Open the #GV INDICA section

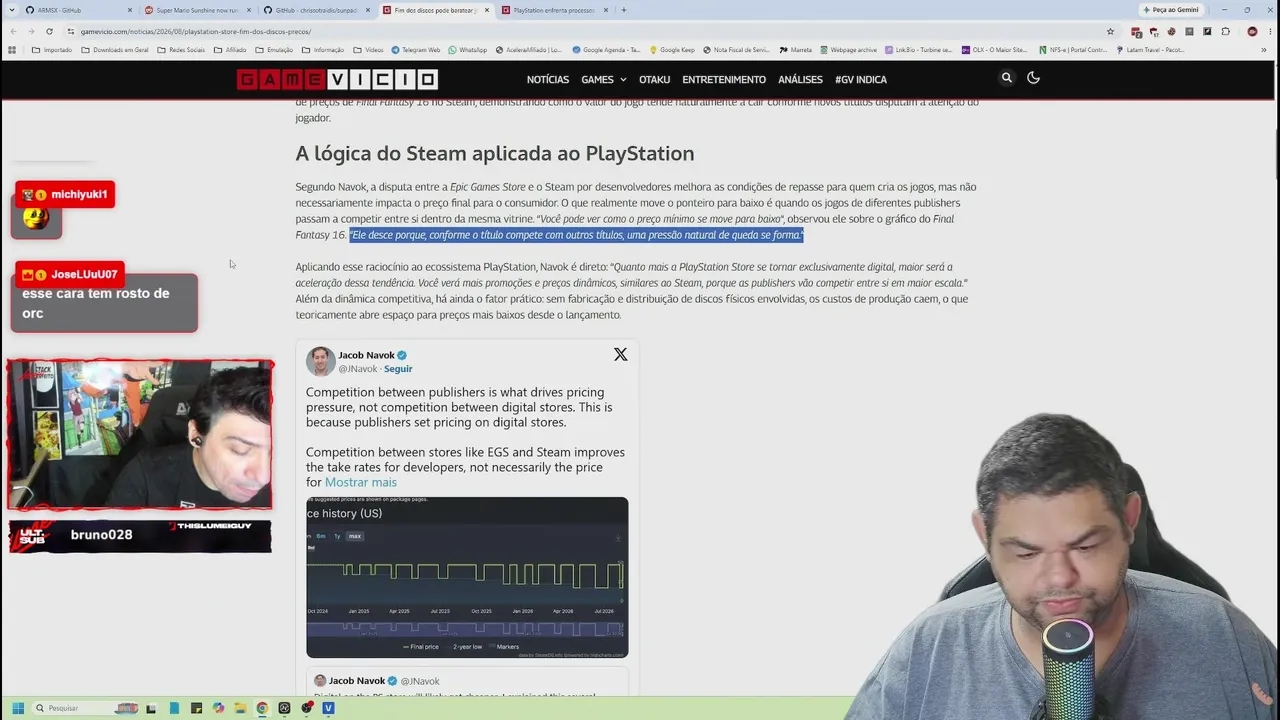point(861,80)
